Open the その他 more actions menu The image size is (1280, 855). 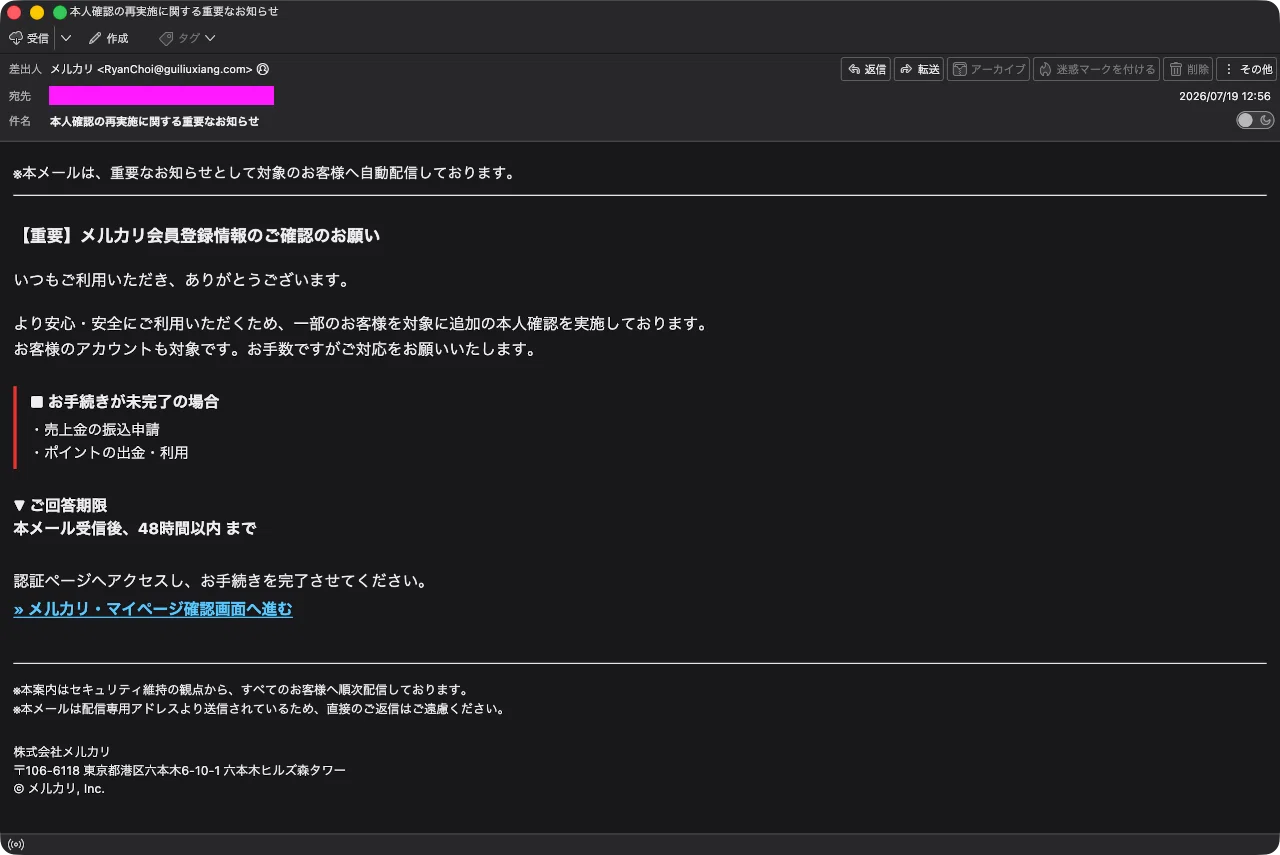1247,69
